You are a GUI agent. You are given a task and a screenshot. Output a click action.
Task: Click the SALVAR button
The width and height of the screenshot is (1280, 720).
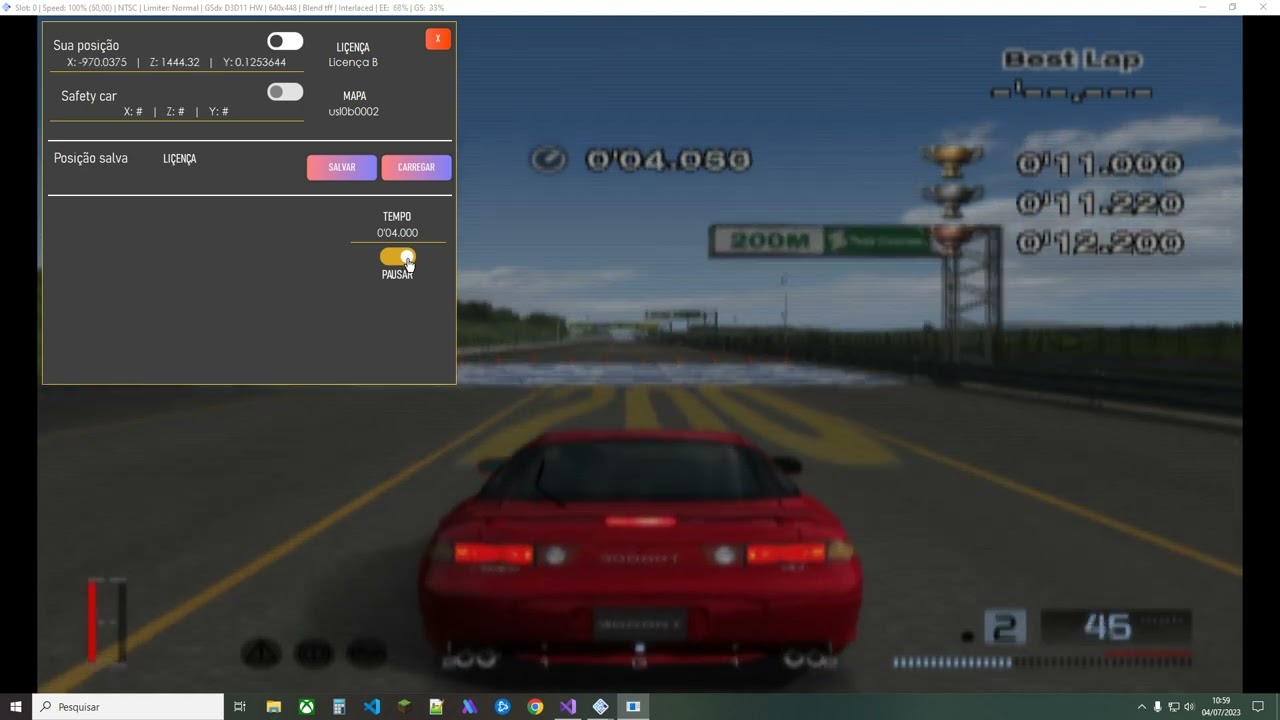tap(342, 167)
